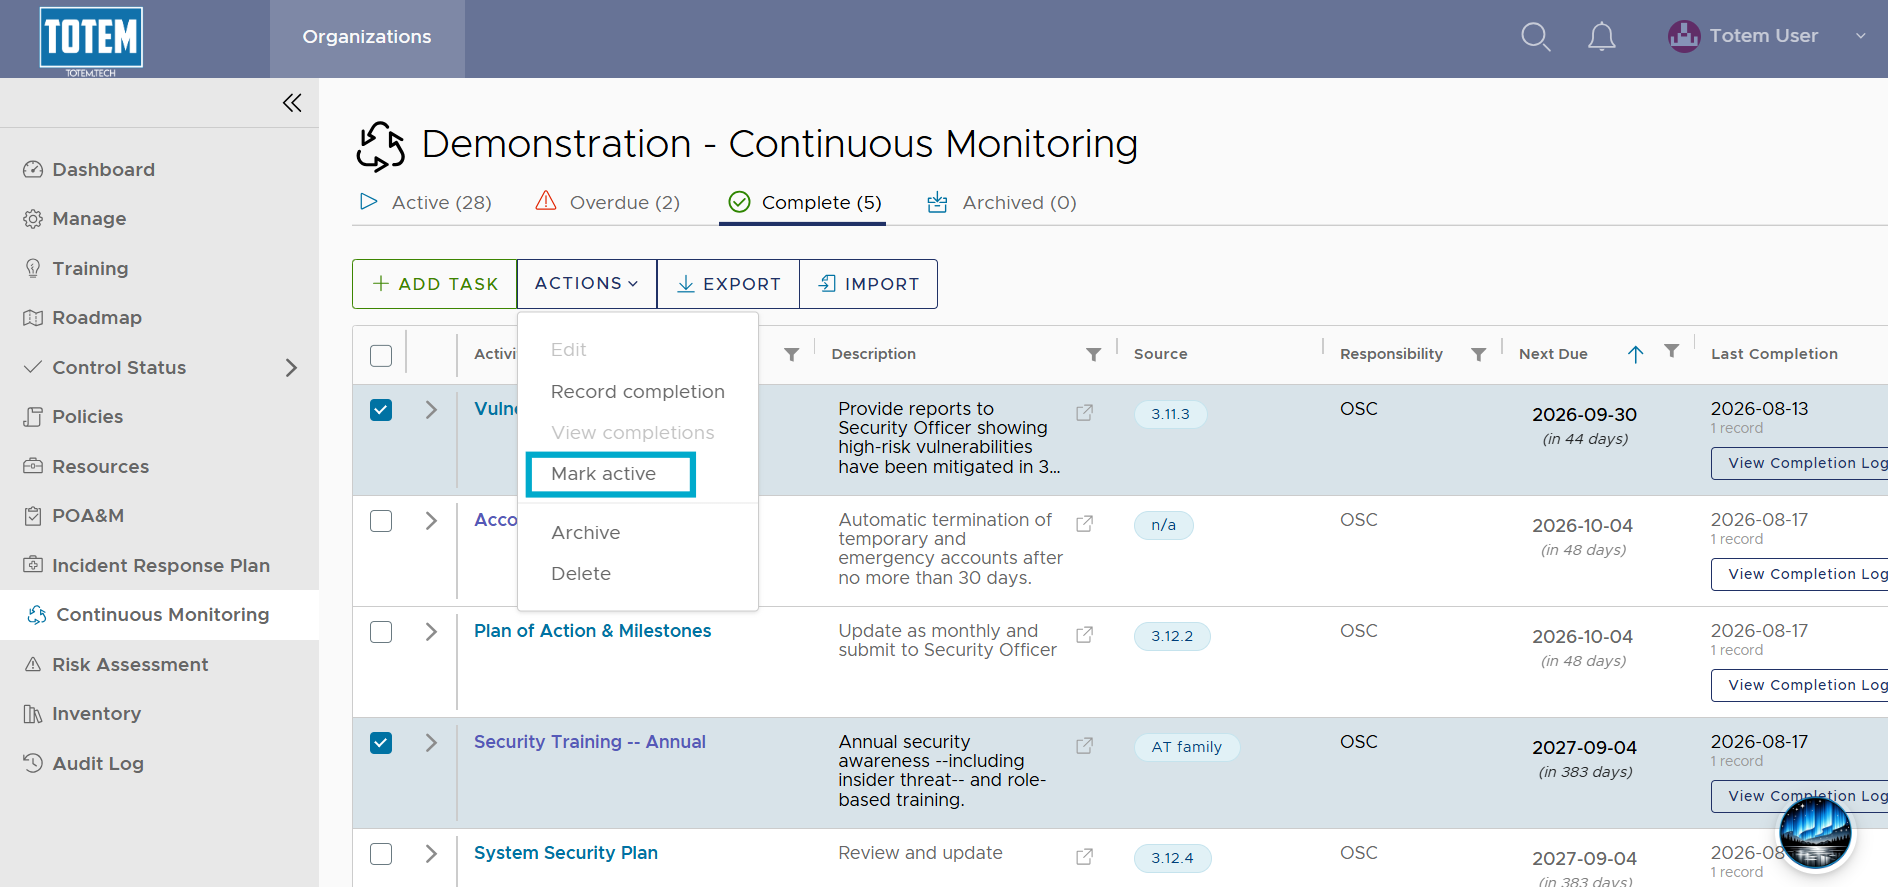Click the Resources briefcase icon
Image resolution: width=1888 pixels, height=887 pixels.
click(x=33, y=466)
